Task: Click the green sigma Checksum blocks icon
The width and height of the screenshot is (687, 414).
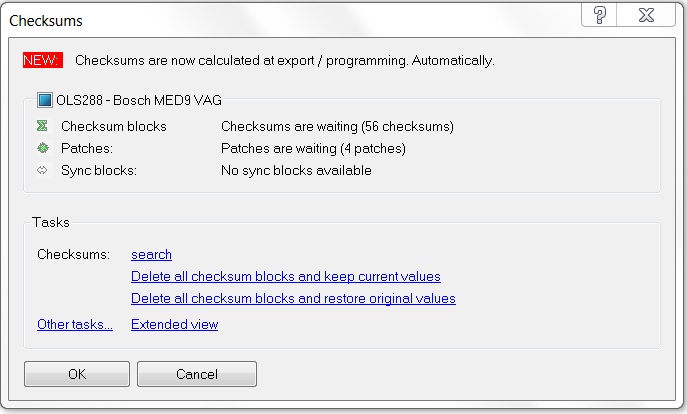Action: click(42, 126)
